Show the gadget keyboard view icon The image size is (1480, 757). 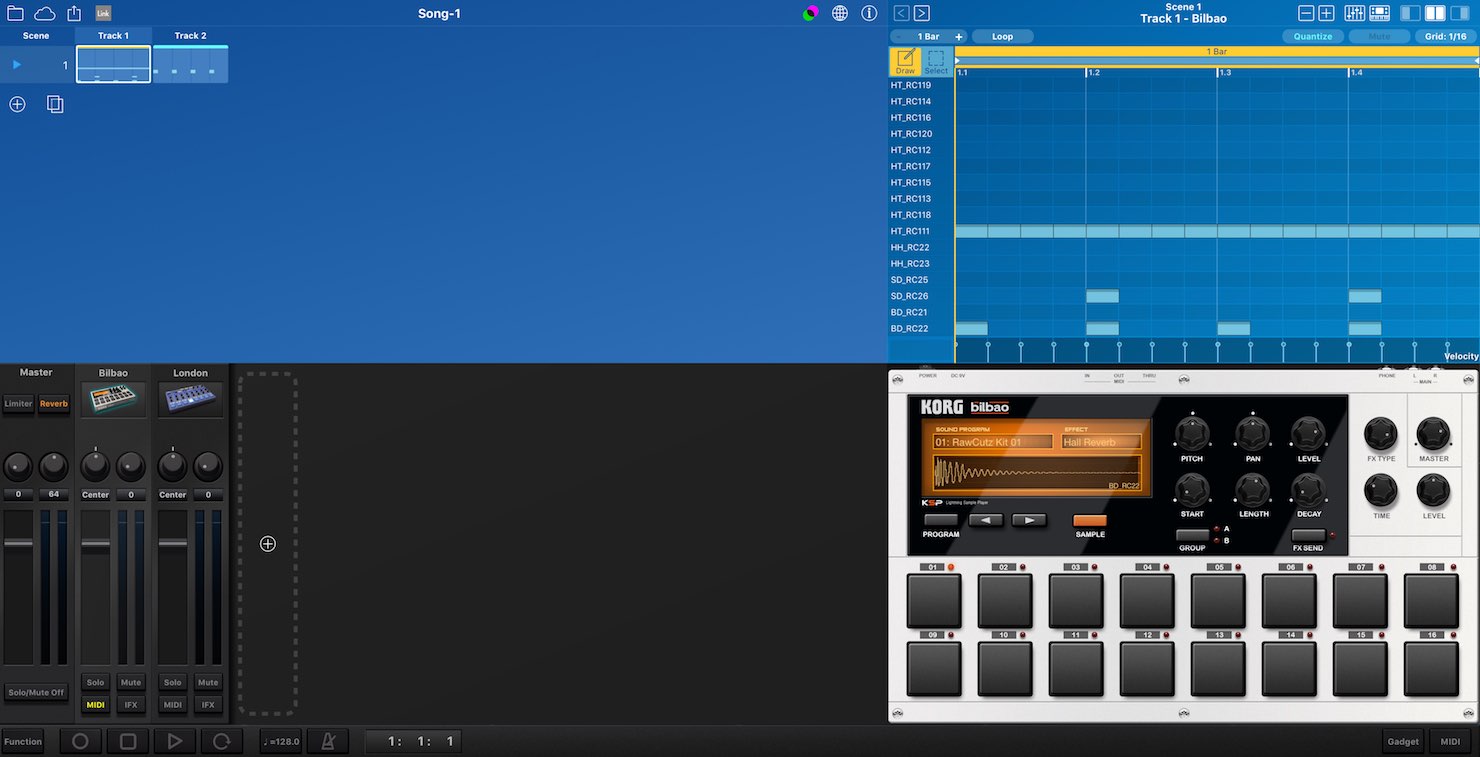pos(1379,13)
